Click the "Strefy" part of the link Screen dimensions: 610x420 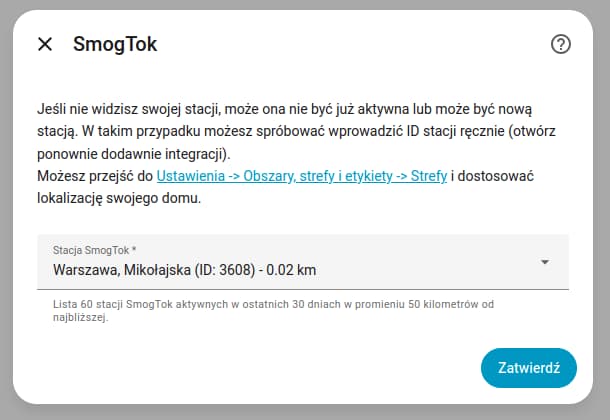pos(429,176)
